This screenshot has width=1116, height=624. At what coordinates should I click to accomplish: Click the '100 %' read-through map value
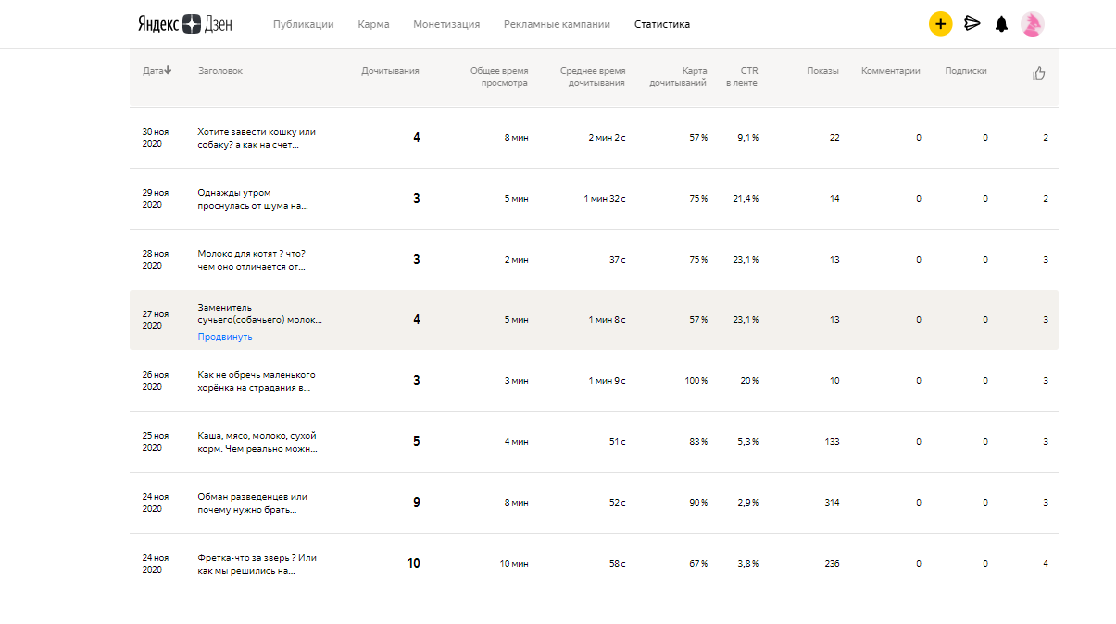point(696,381)
